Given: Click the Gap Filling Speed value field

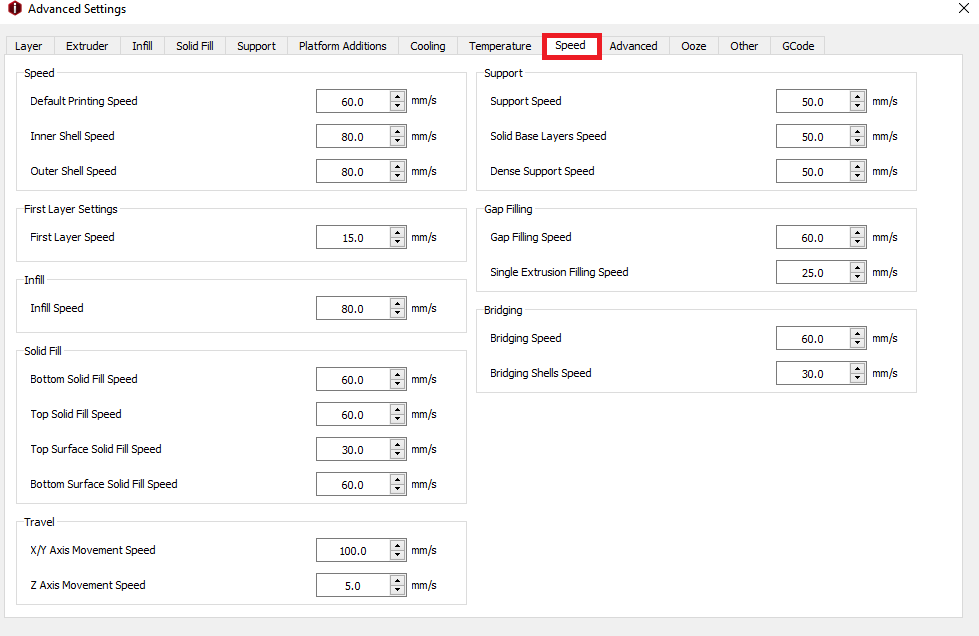Looking at the screenshot, I should pyautogui.click(x=812, y=238).
